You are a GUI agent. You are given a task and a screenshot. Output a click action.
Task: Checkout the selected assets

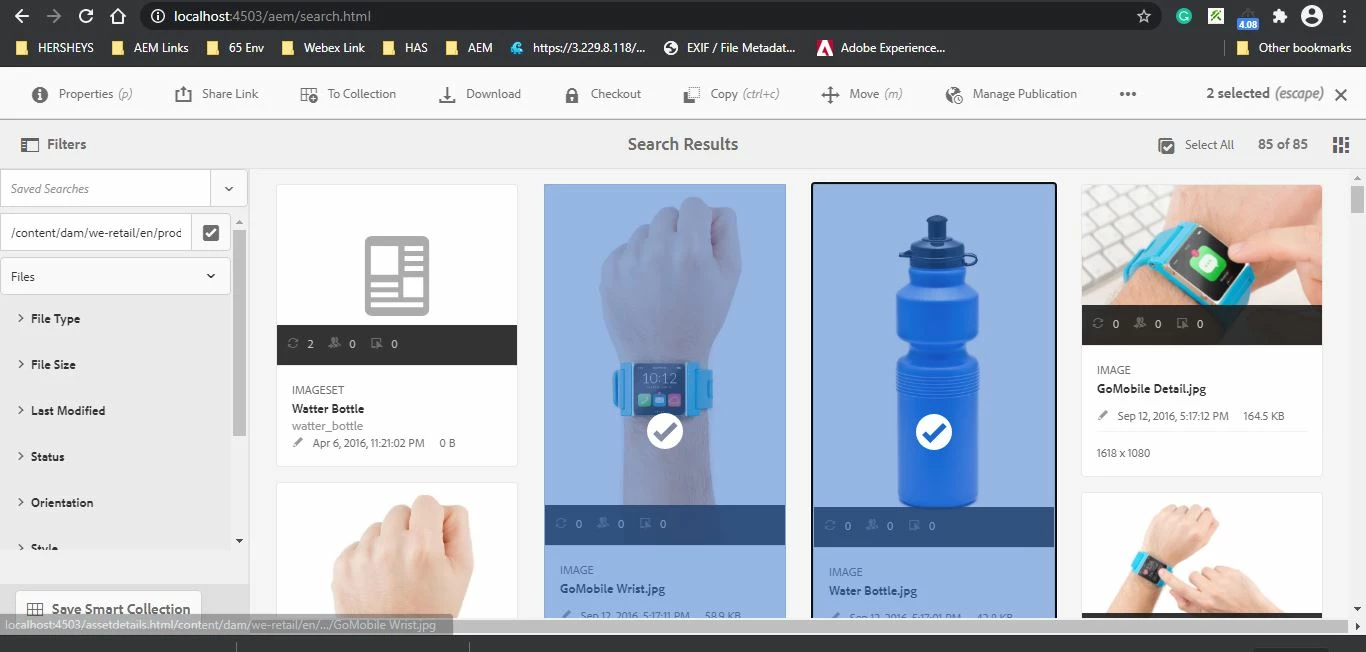pos(602,94)
